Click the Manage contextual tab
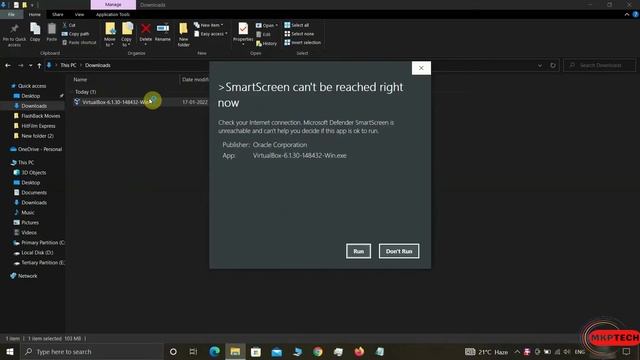 113,5
